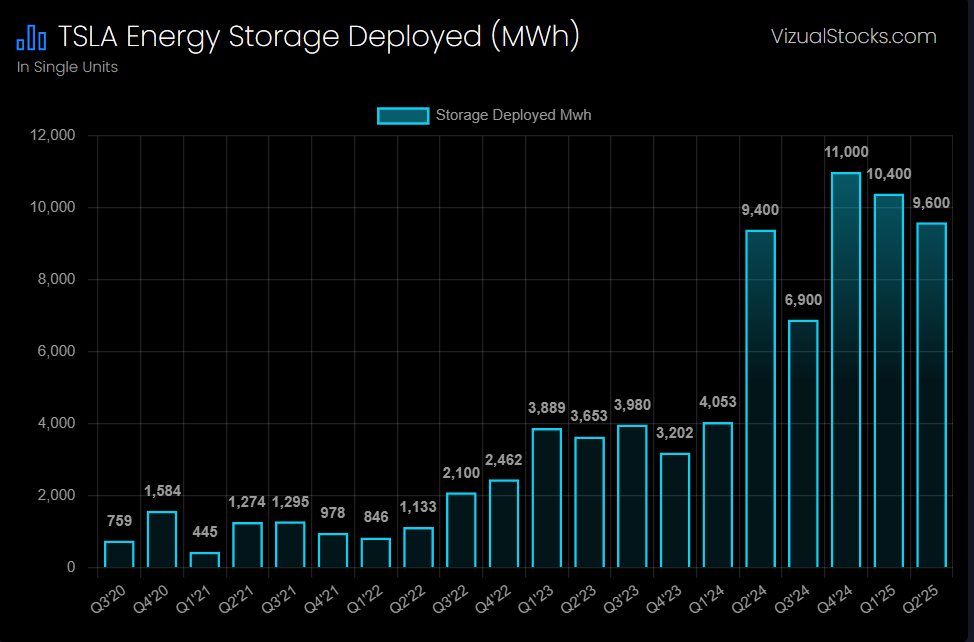Click the Storage Deployed Mwh legend label
The height and width of the screenshot is (642, 974).
click(513, 115)
